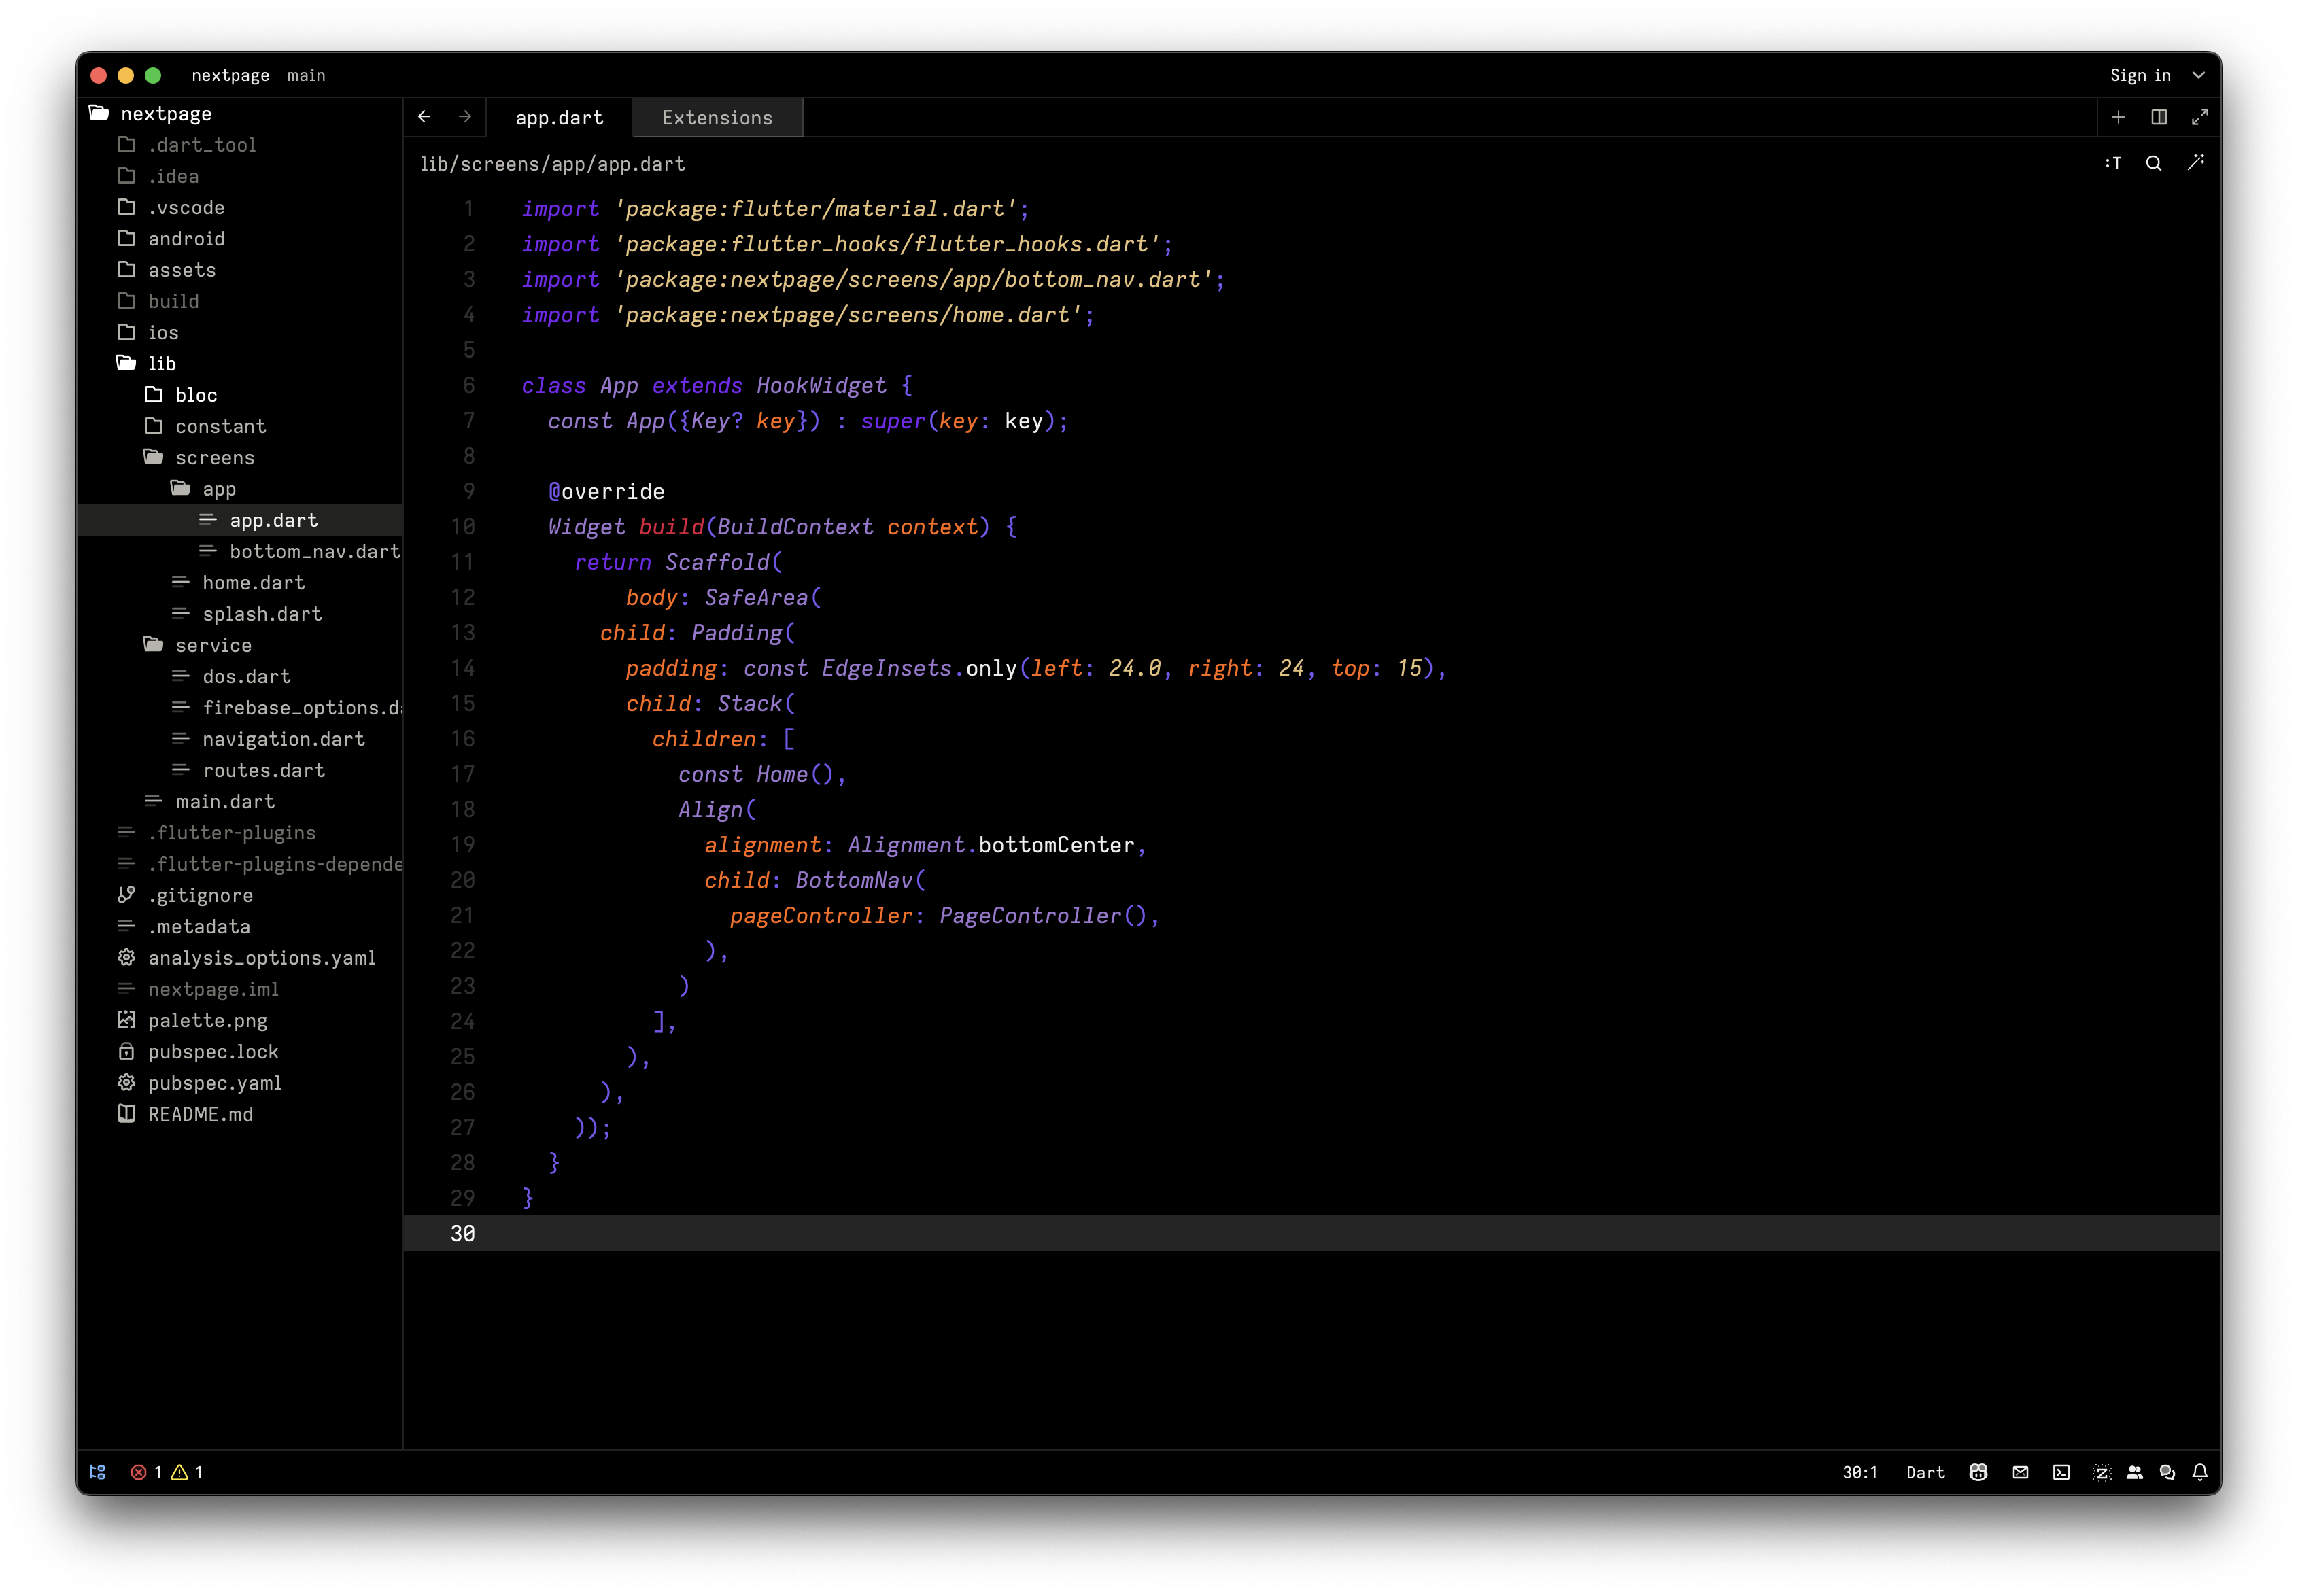Click the notifications bell icon

click(2200, 1472)
